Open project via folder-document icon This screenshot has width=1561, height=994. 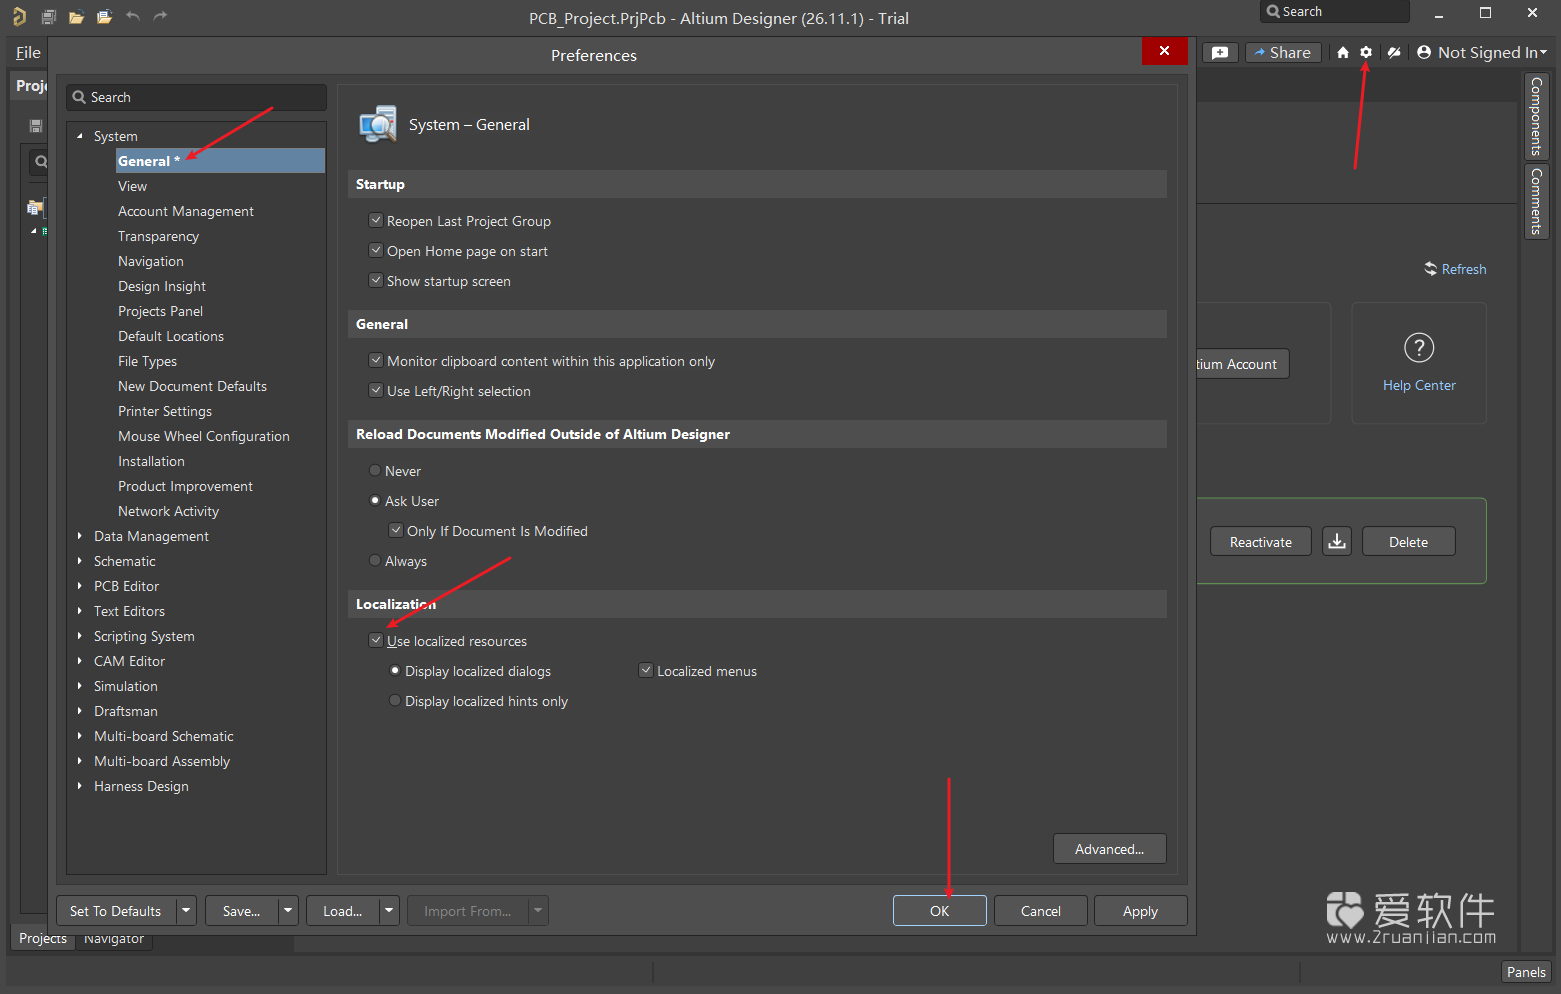[x=104, y=17]
